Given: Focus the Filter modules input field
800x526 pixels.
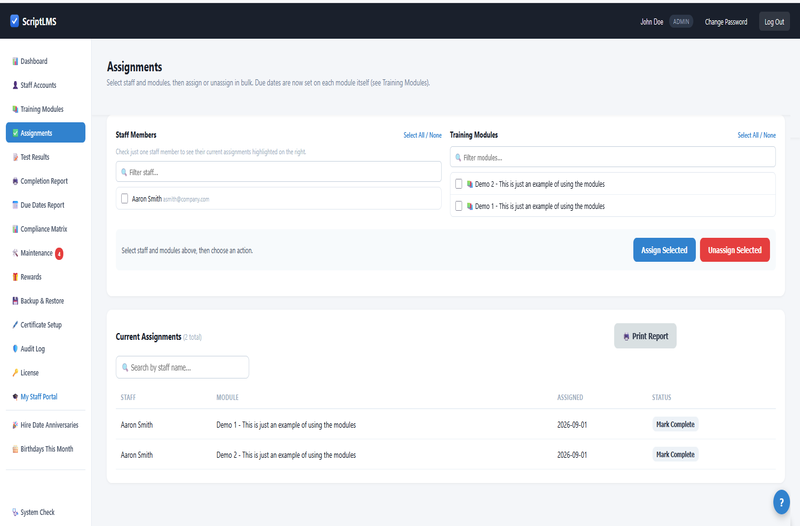Looking at the screenshot, I should pyautogui.click(x=613, y=157).
